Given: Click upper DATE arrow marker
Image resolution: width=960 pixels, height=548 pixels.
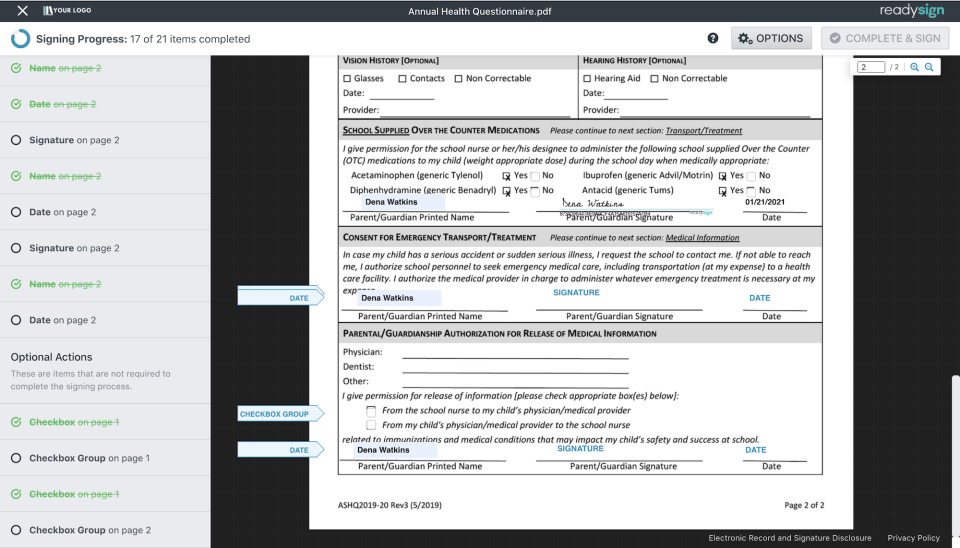Looking at the screenshot, I should point(280,297).
